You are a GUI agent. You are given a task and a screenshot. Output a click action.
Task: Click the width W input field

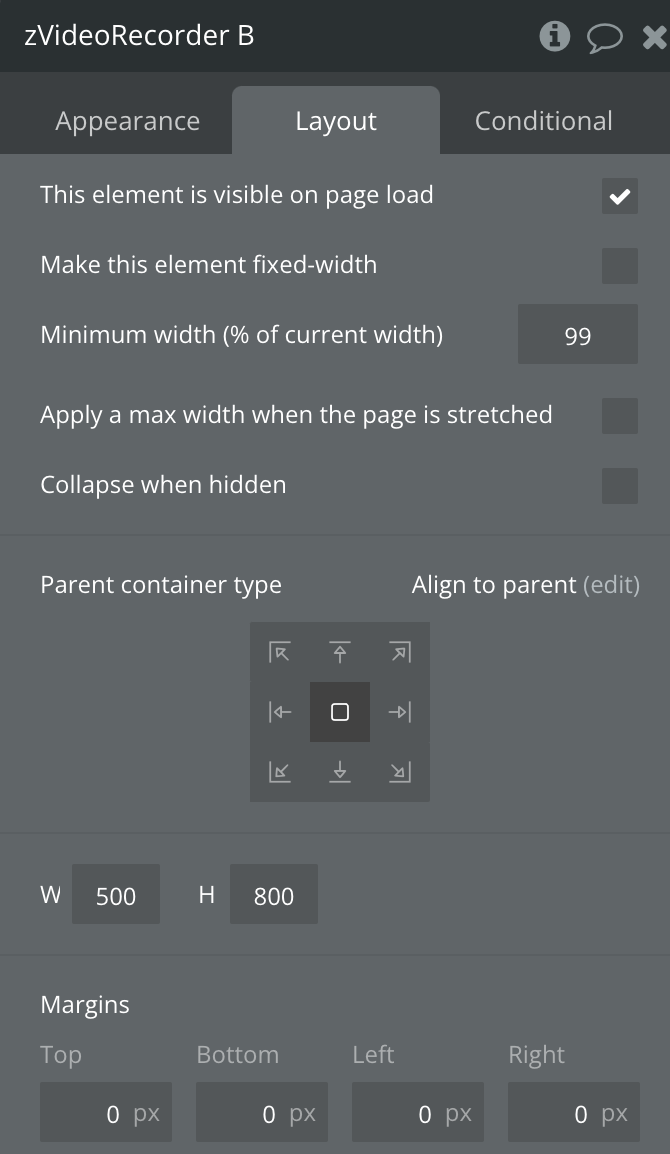point(115,895)
